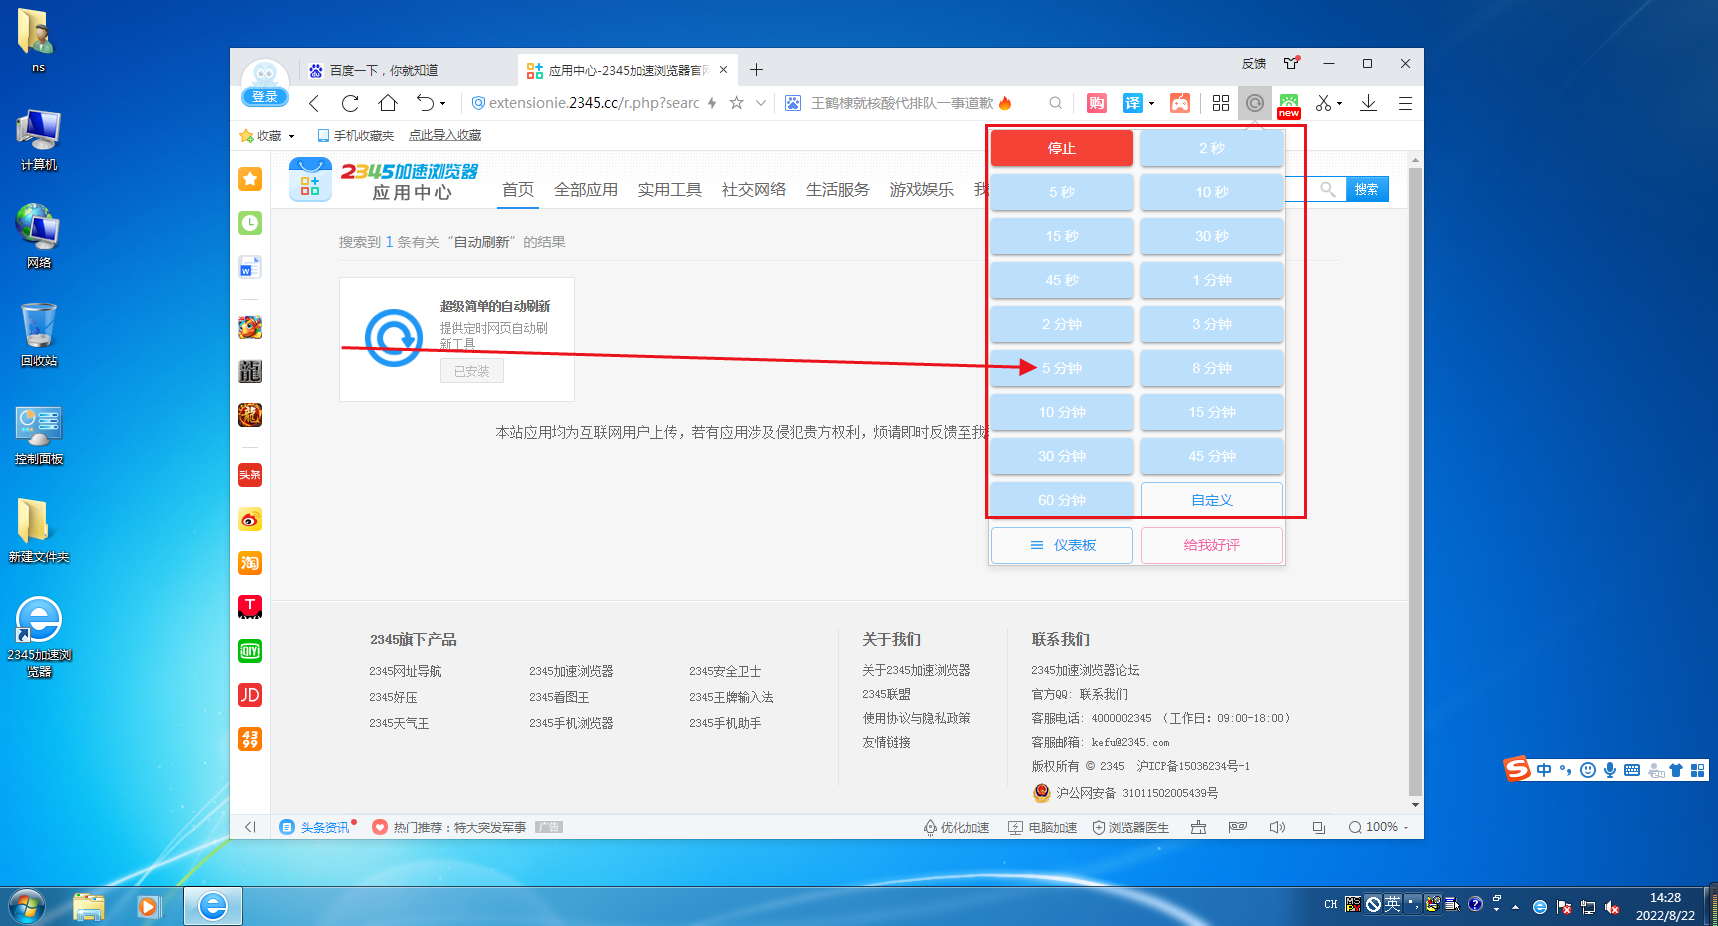Open the translate 译 extension icon
Image resolution: width=1718 pixels, height=926 pixels.
click(1132, 103)
